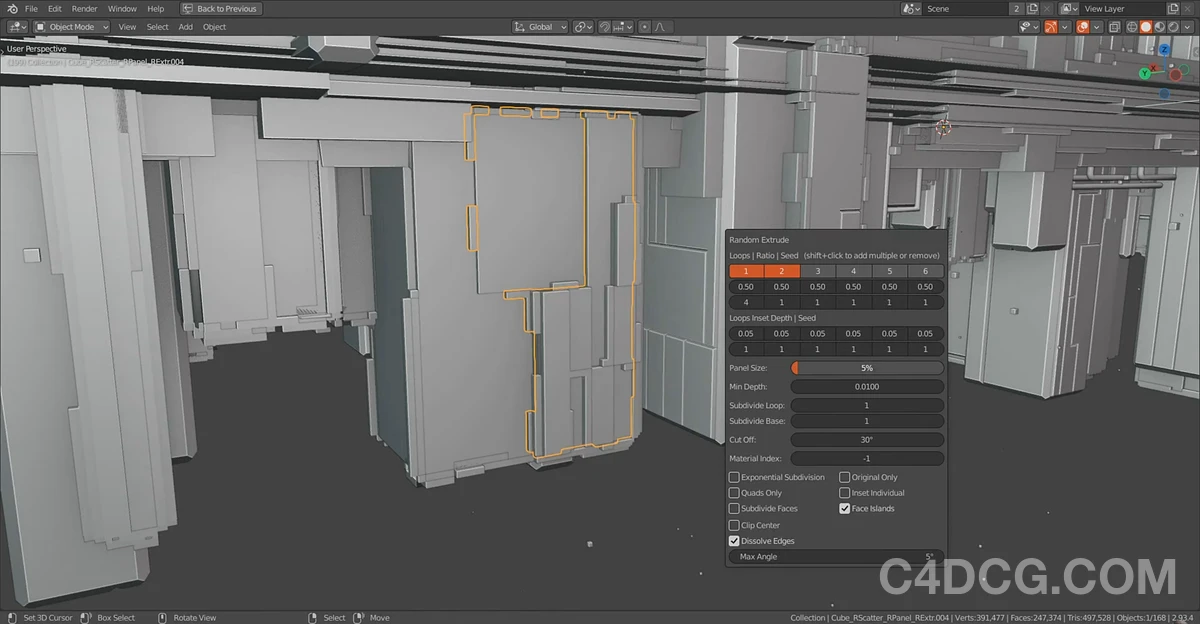
Task: Select loop seed button 4 in Random Extrude
Action: [853, 271]
